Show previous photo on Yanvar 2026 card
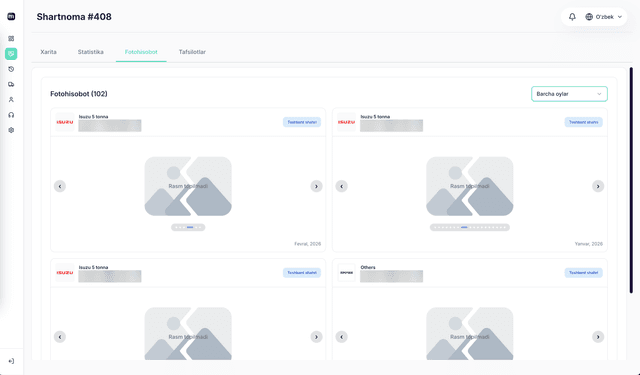The image size is (640, 375). coord(342,186)
